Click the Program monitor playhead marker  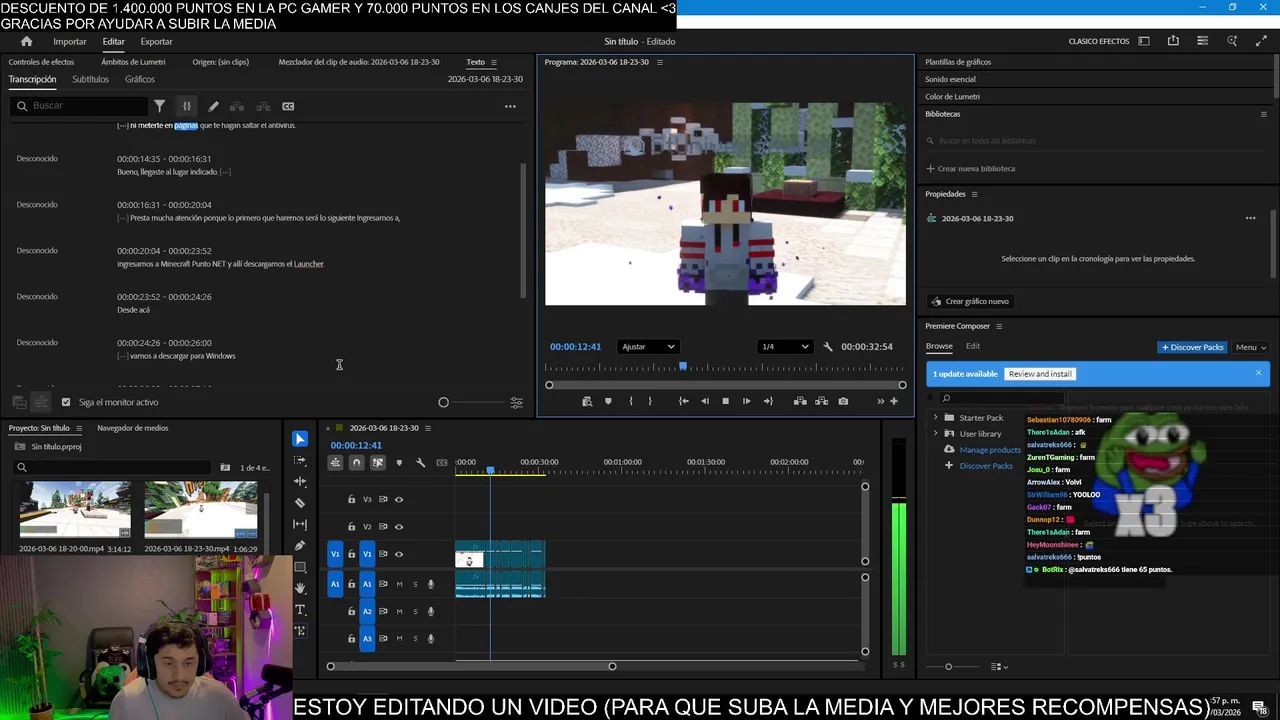pos(683,366)
